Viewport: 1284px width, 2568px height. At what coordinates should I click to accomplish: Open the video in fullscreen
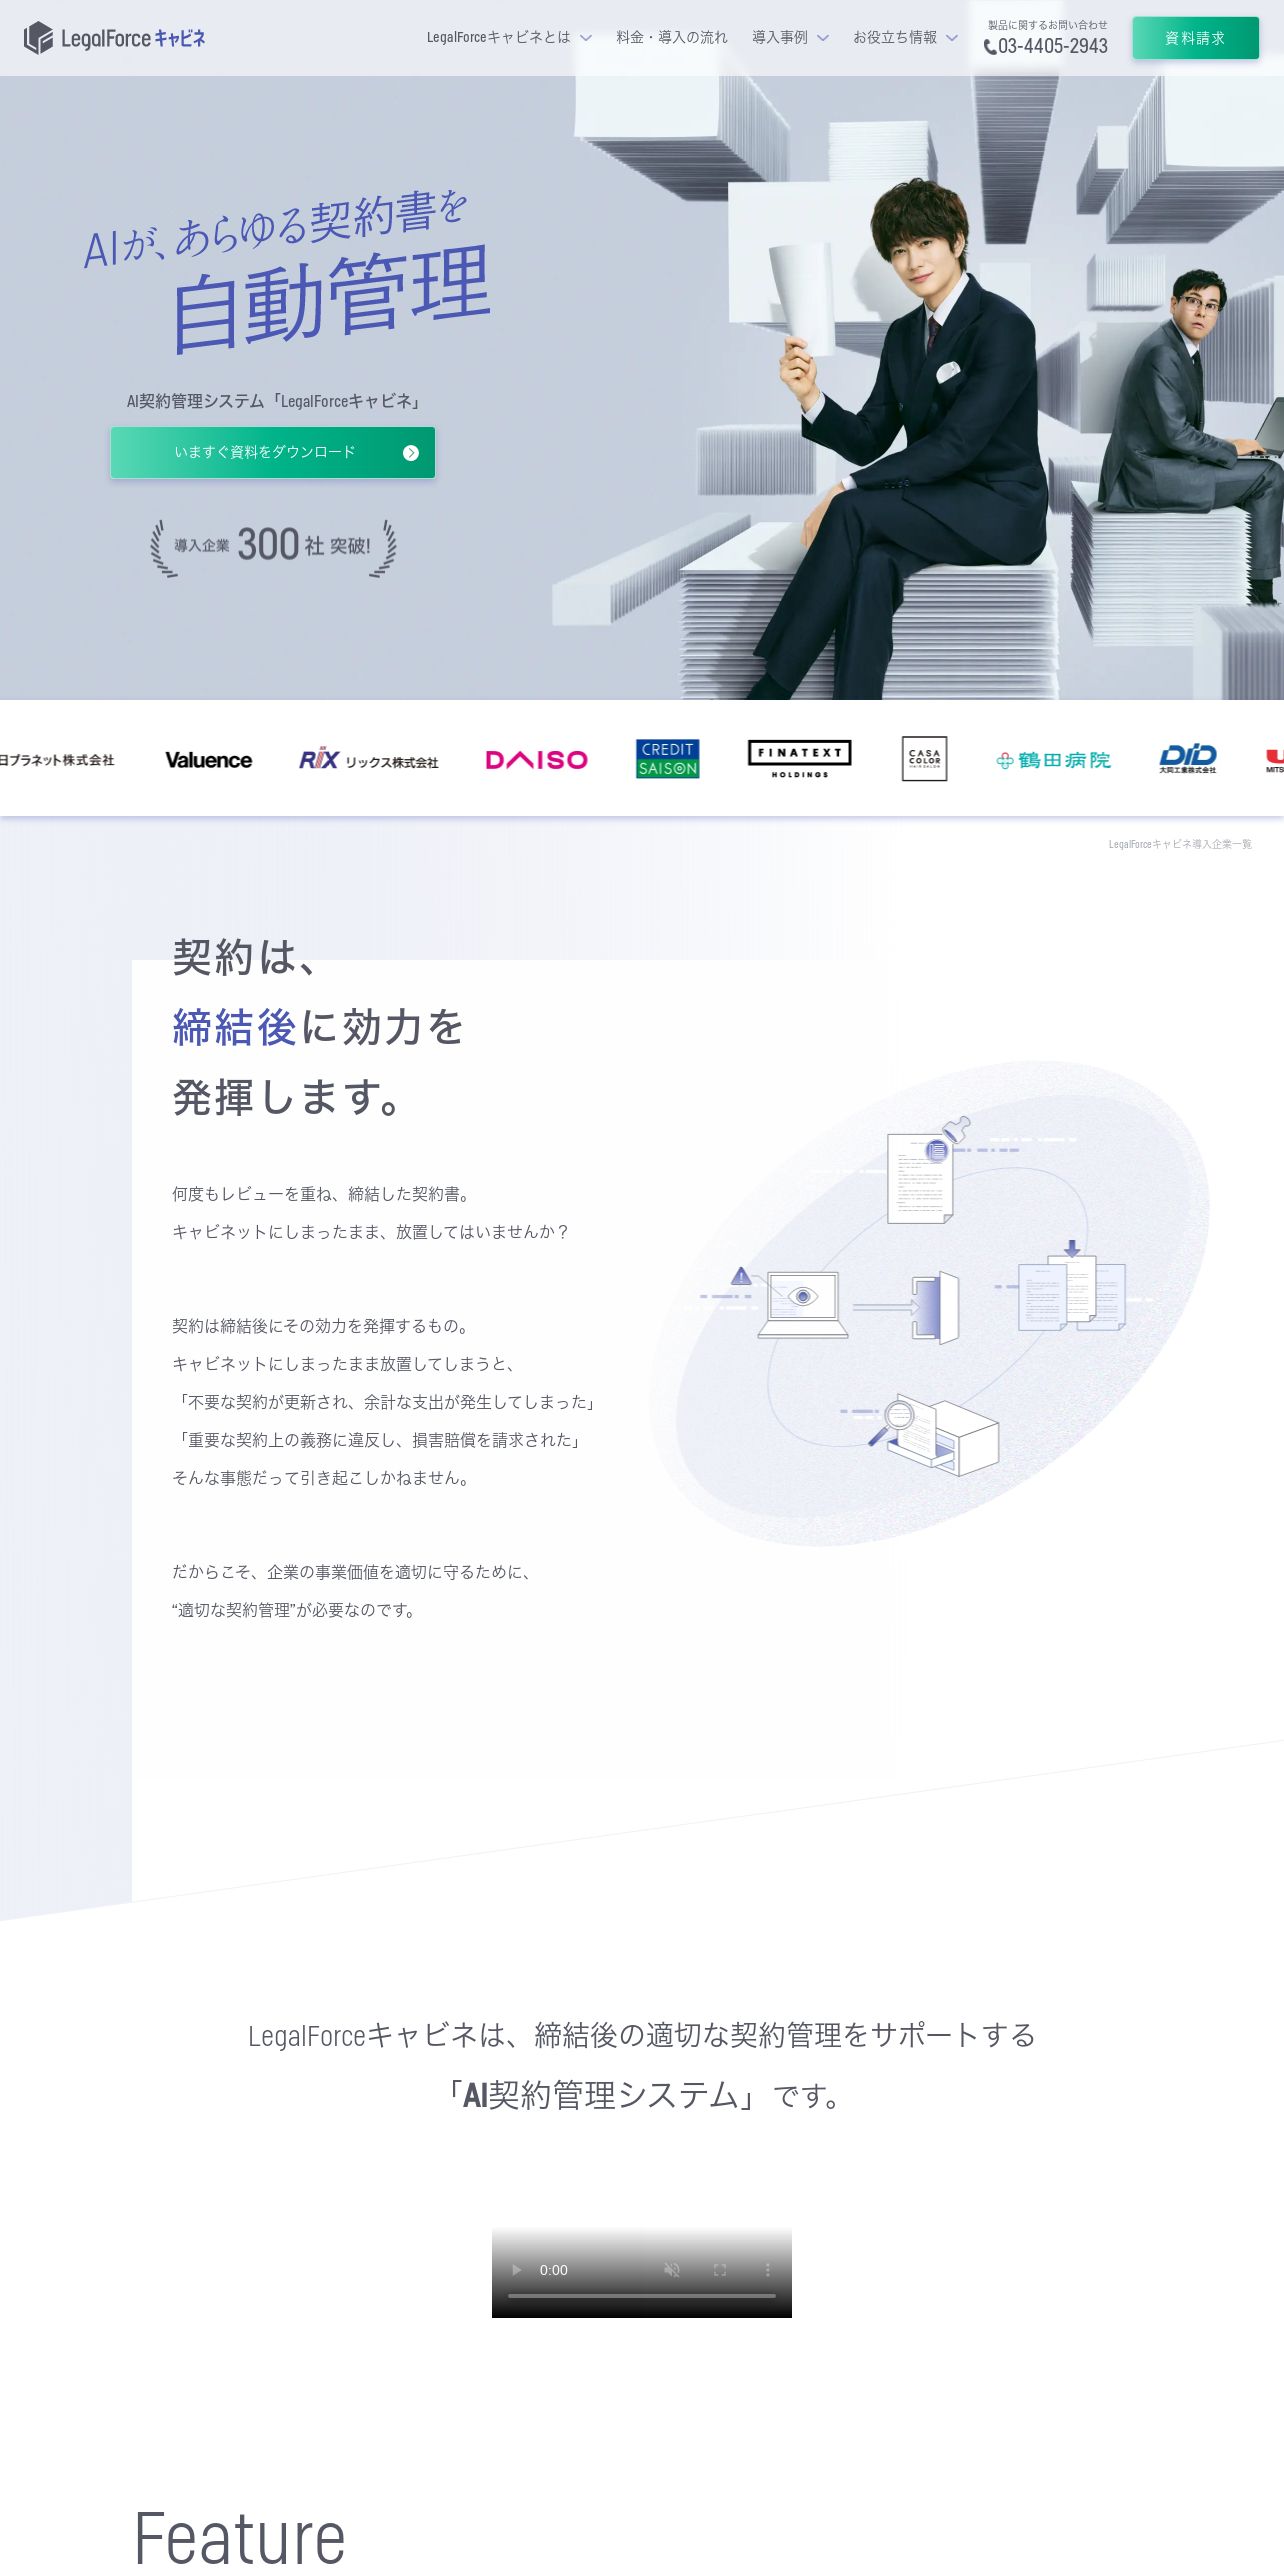(719, 2270)
